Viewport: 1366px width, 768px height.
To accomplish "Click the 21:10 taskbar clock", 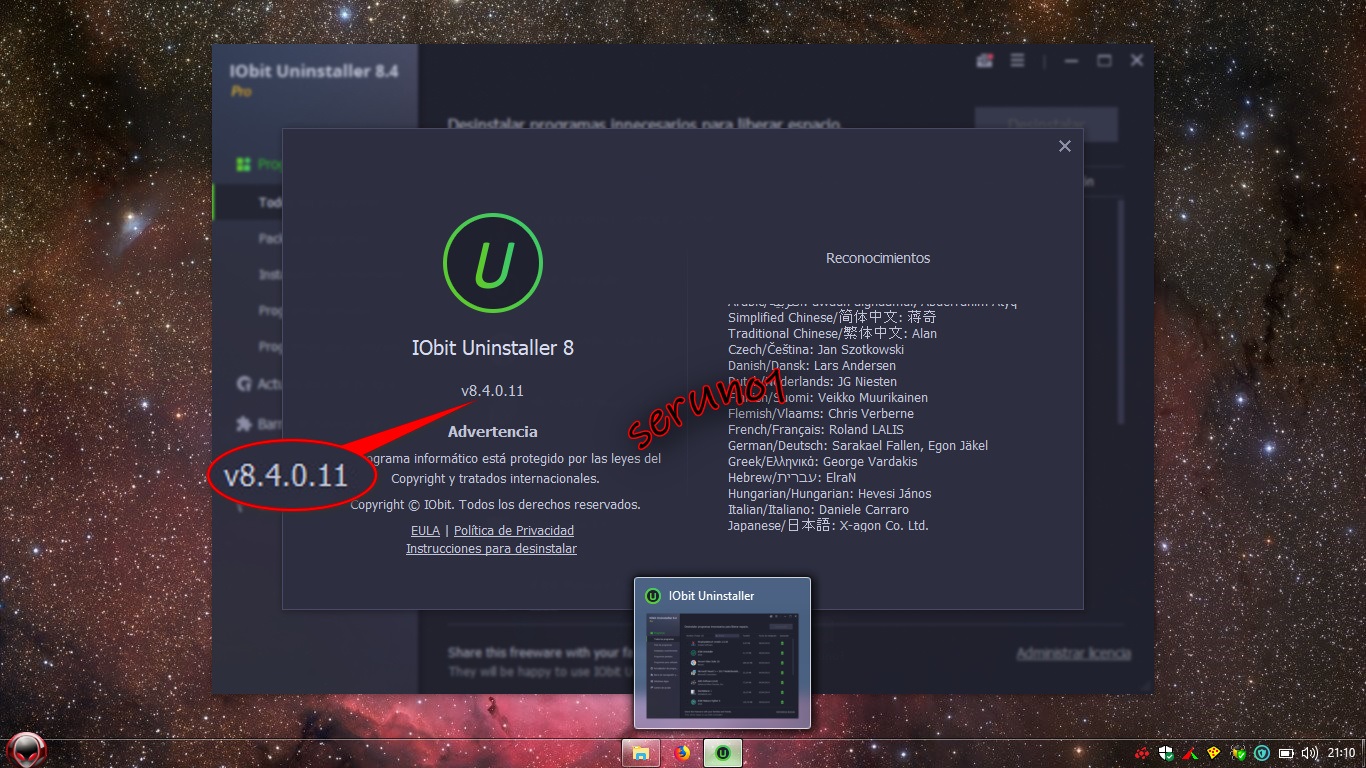I will (1341, 753).
